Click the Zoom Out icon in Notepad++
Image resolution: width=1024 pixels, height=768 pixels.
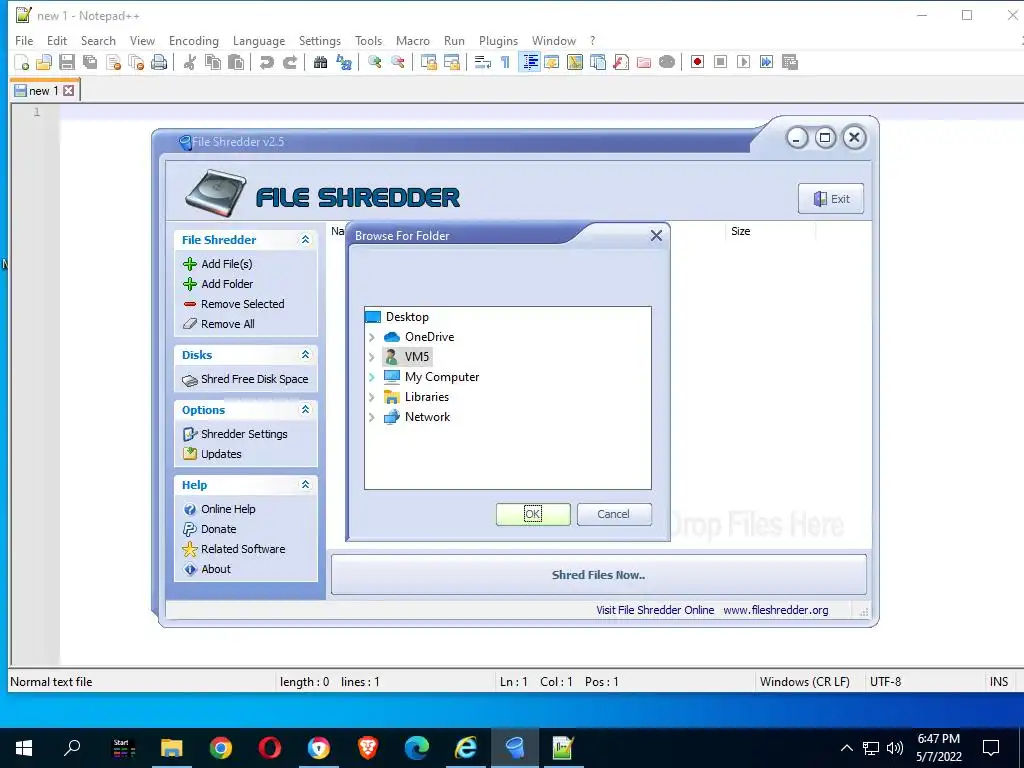(398, 62)
